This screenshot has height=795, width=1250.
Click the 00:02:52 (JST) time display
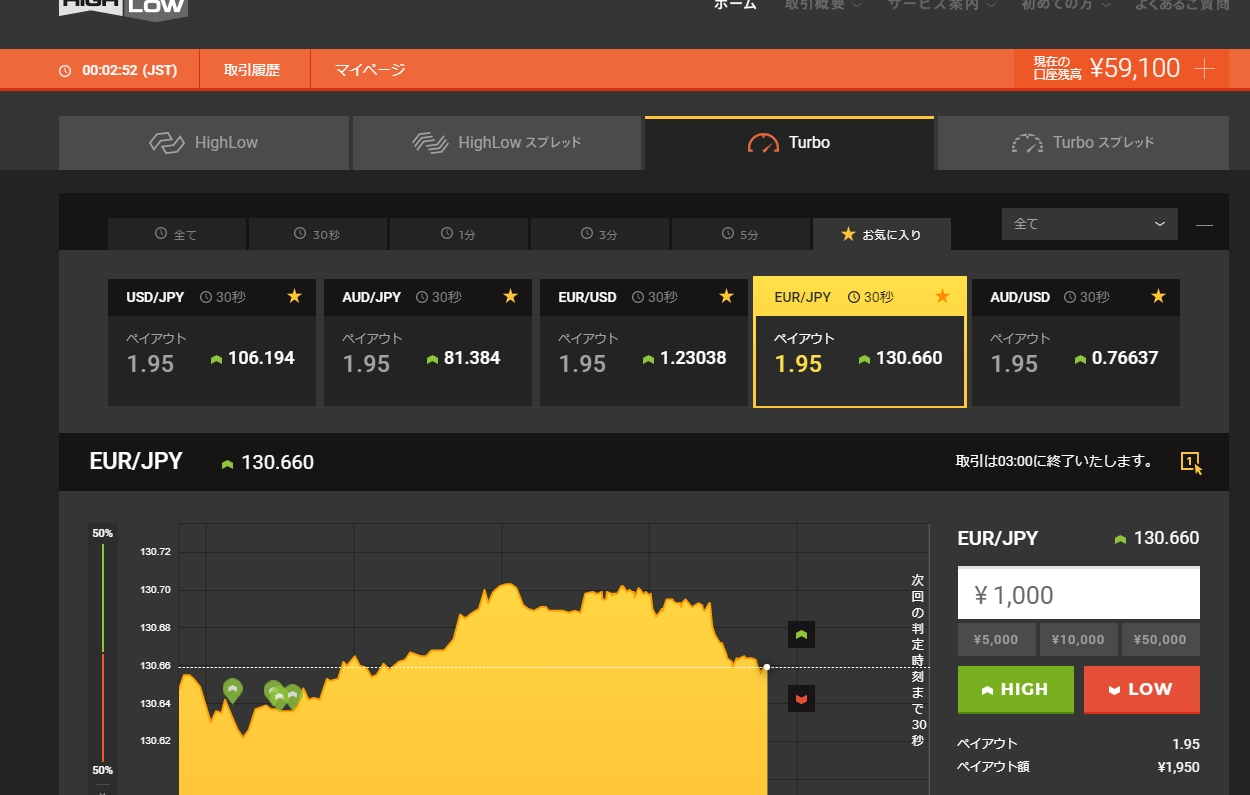point(130,71)
